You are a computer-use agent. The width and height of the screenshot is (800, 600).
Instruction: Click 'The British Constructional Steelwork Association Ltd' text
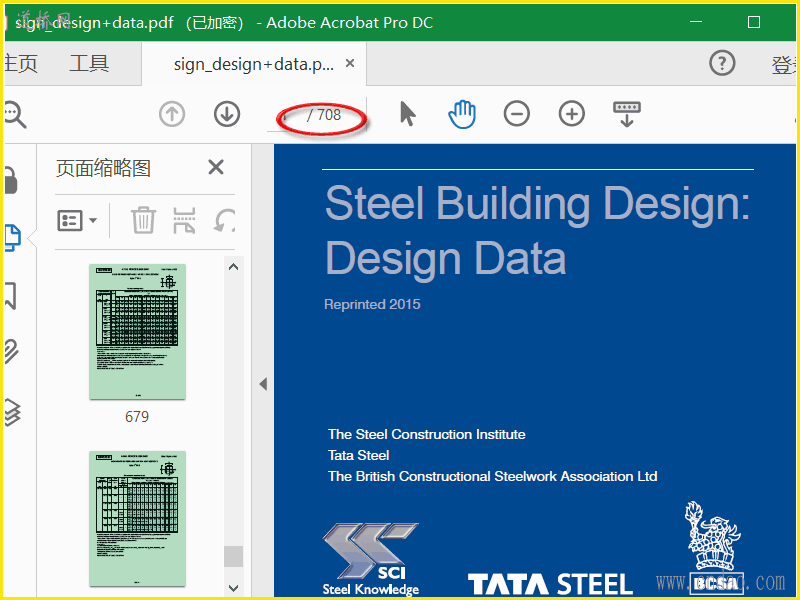pos(492,476)
